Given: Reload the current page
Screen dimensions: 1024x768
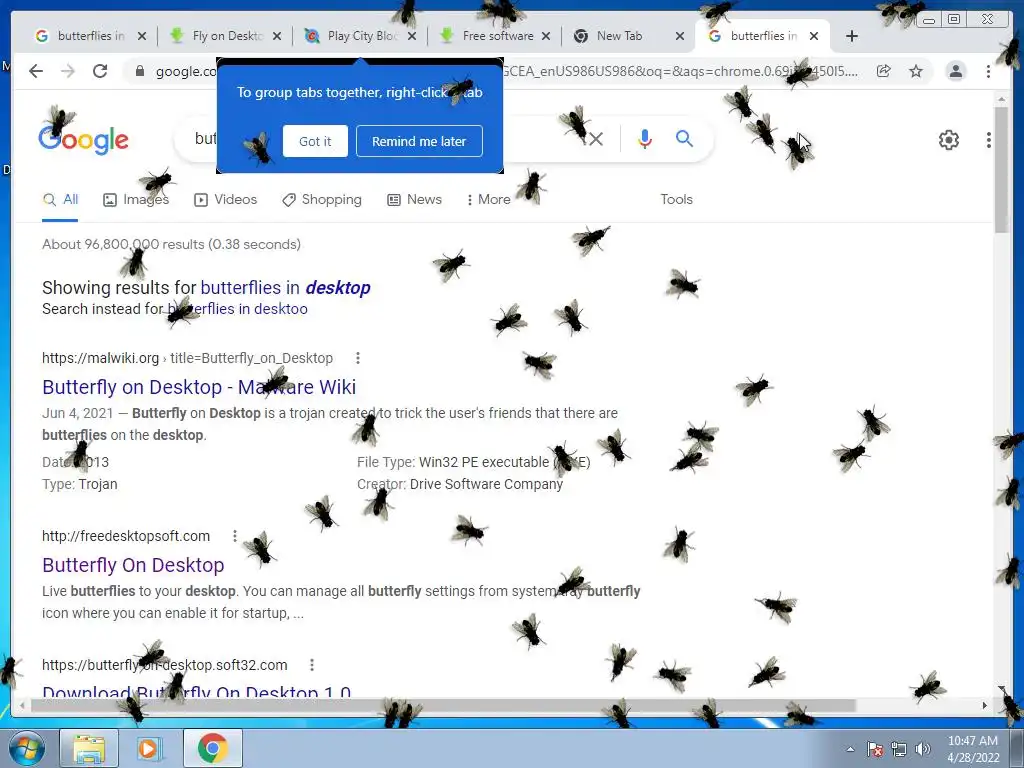Looking at the screenshot, I should pyautogui.click(x=100, y=71).
